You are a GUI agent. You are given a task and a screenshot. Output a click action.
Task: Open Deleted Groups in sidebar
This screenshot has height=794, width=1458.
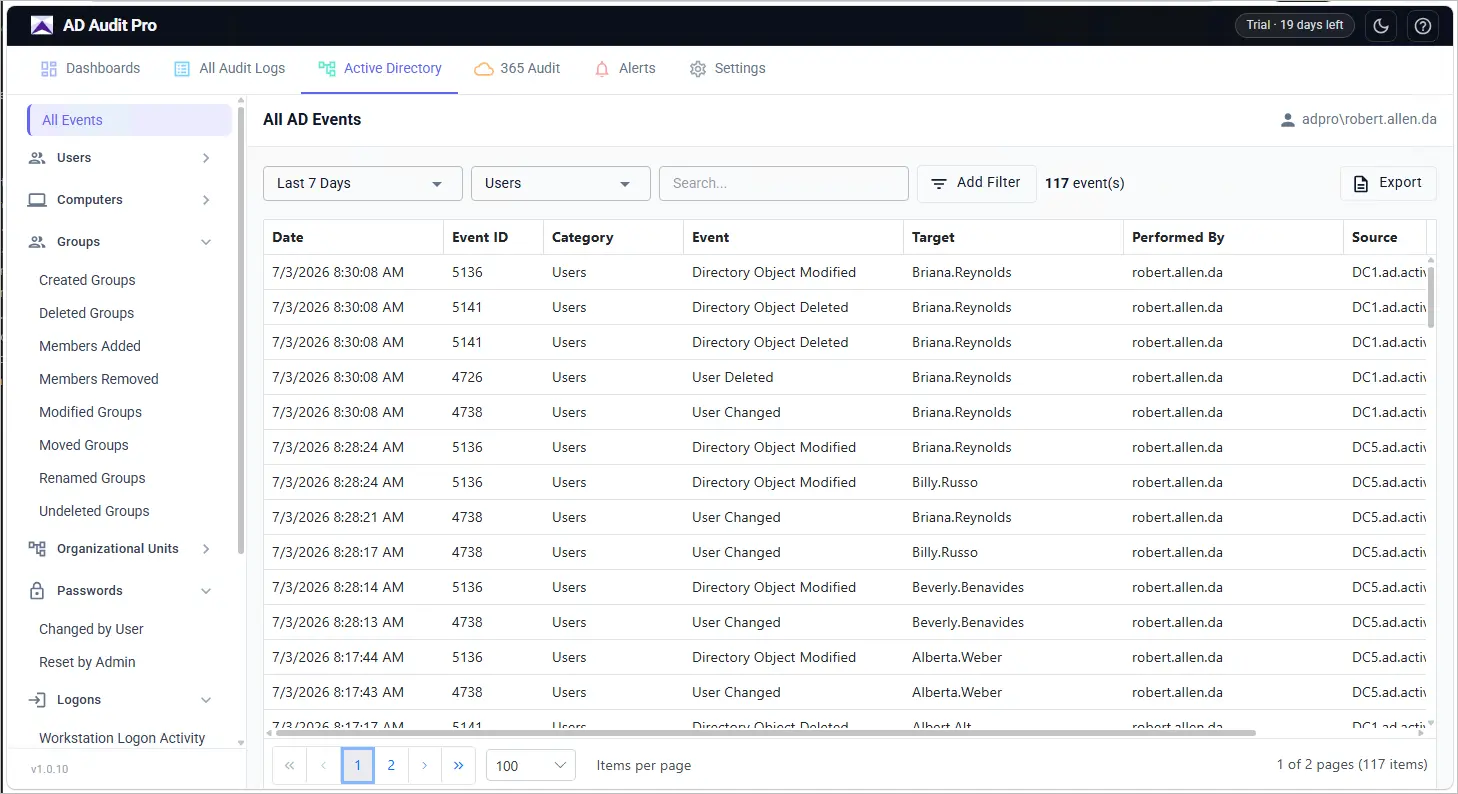tap(86, 314)
